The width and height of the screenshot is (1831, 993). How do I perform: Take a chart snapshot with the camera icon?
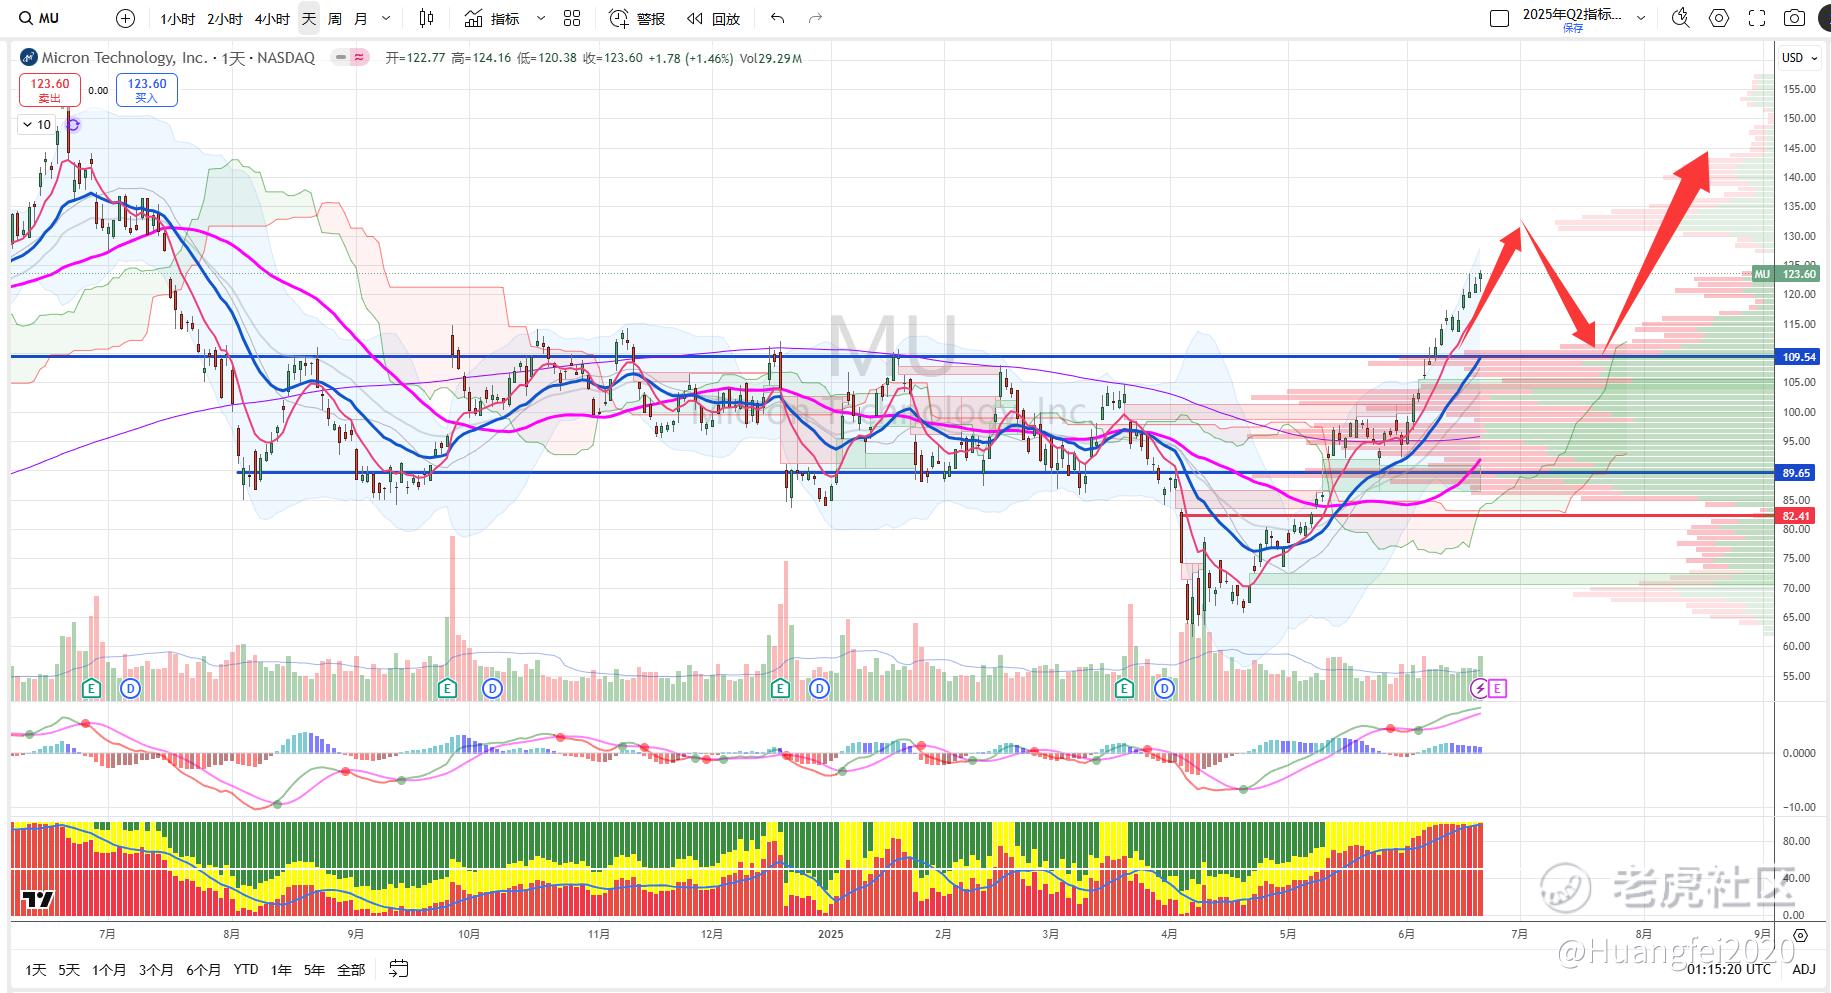coord(1795,18)
